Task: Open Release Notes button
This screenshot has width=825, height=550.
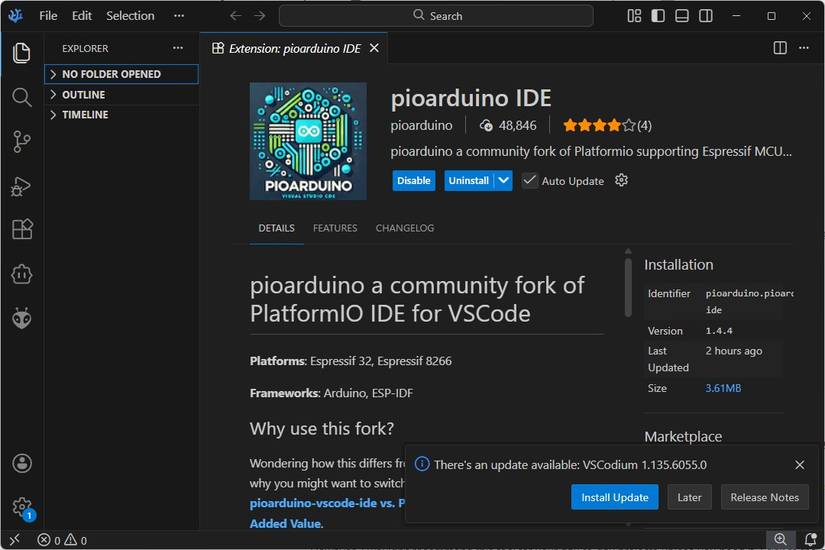Action: 764,497
